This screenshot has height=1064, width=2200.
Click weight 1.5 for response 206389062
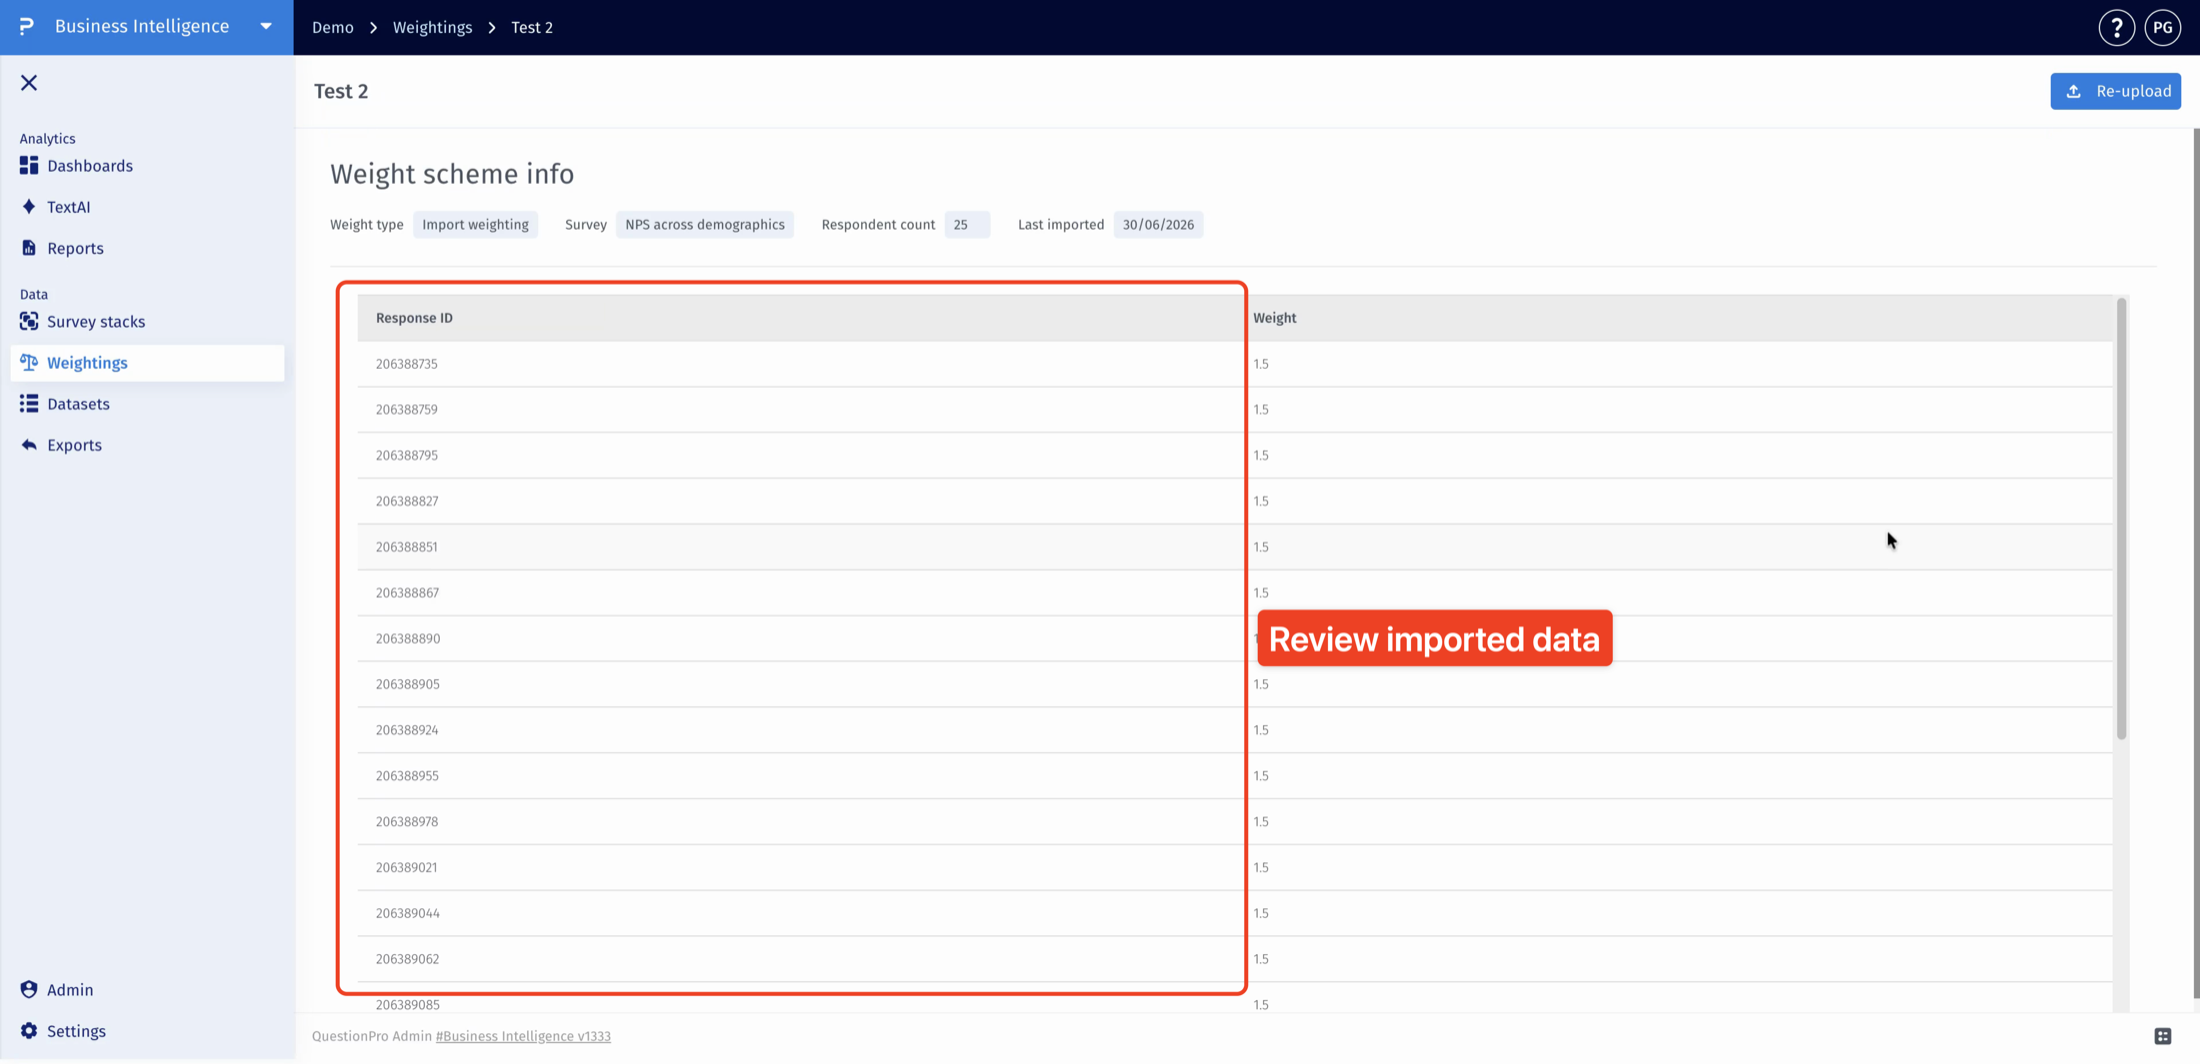(x=1261, y=959)
